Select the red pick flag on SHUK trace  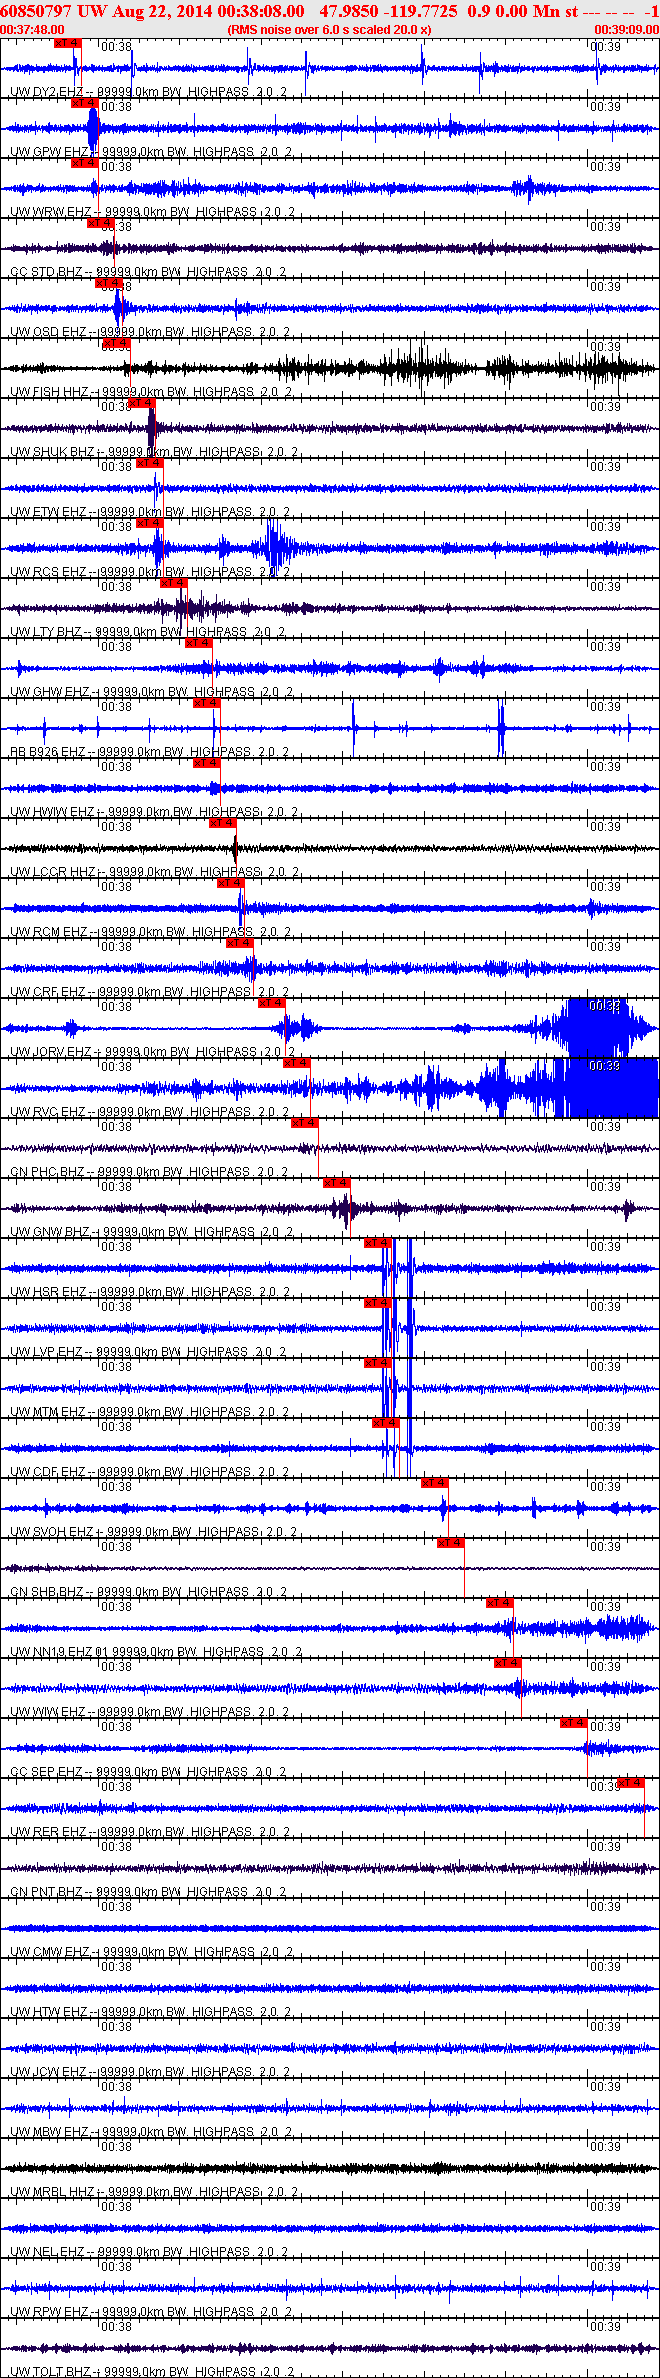point(142,403)
